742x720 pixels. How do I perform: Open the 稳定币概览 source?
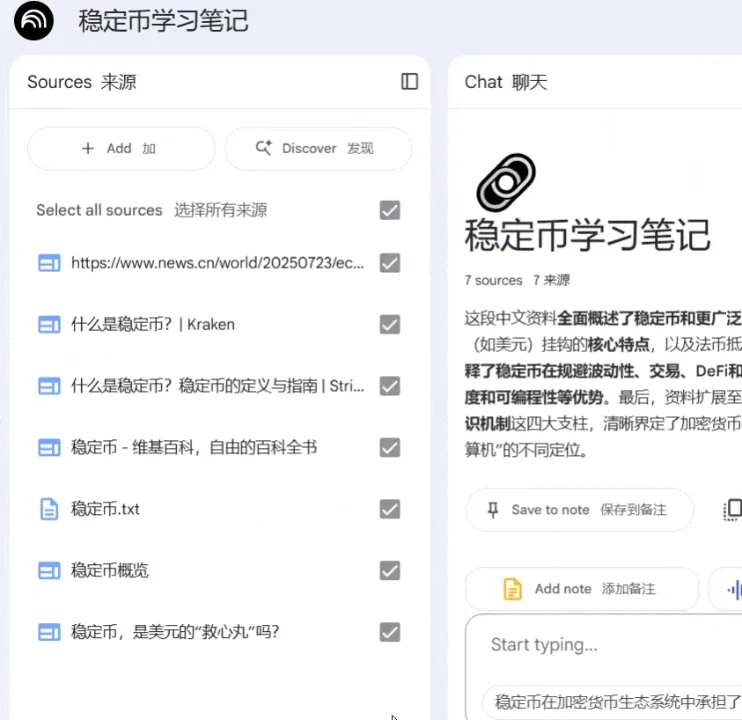point(110,571)
